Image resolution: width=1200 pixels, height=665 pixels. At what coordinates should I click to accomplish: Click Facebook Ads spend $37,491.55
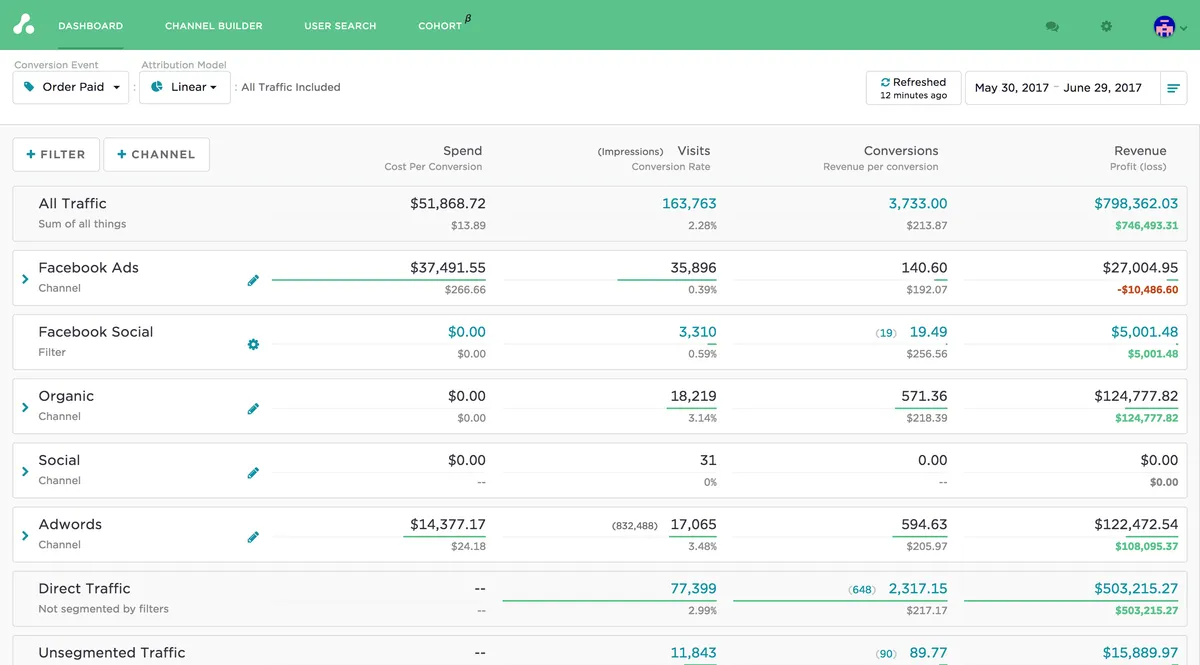[x=448, y=268]
